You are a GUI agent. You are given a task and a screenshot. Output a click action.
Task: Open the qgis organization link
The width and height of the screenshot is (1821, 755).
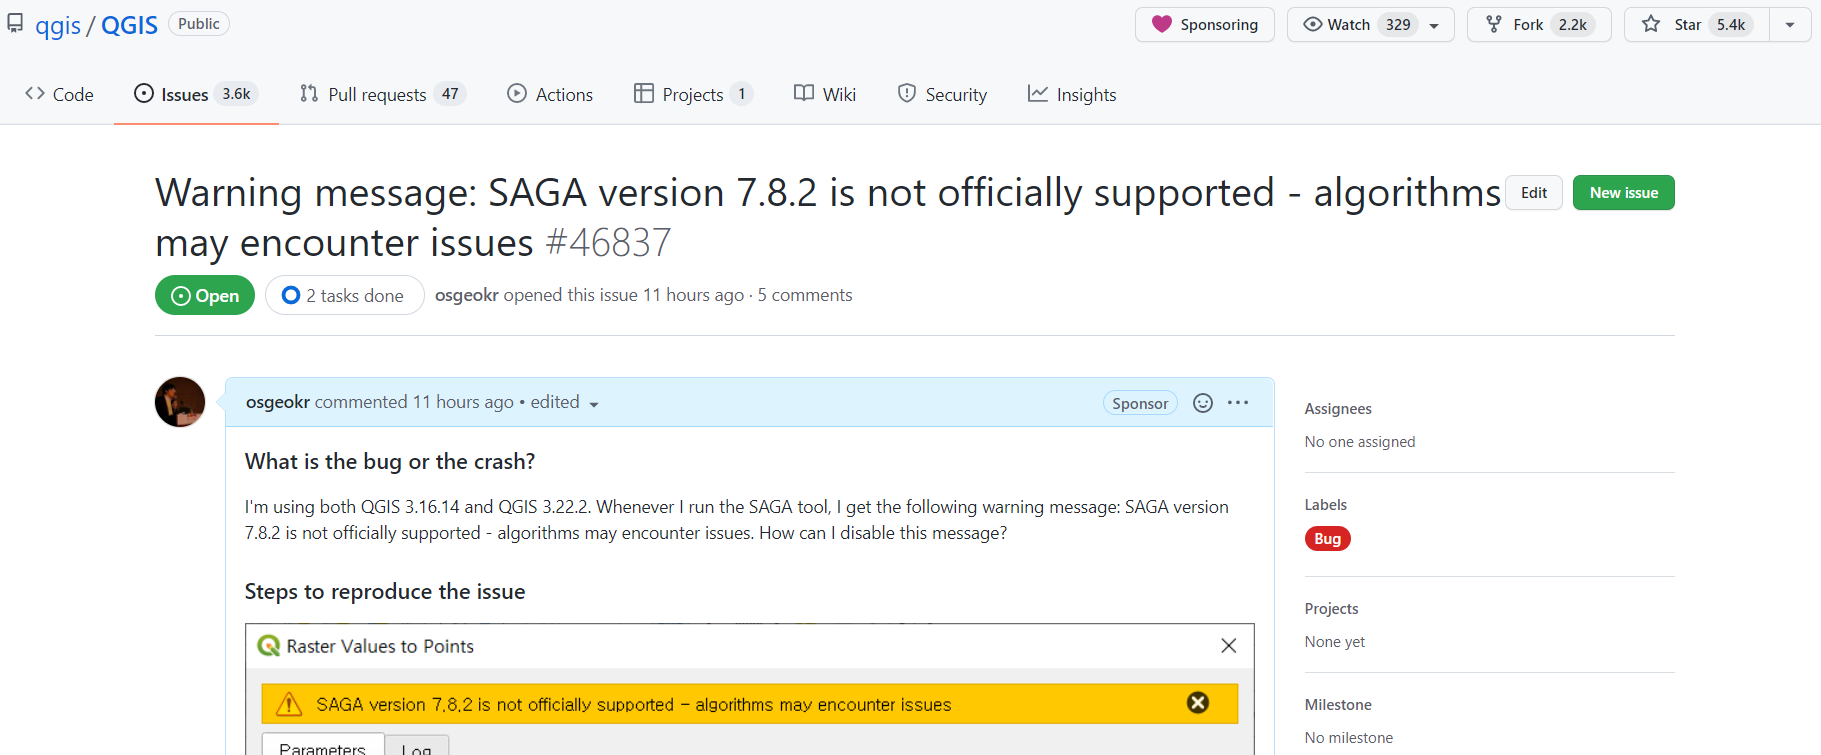58,25
